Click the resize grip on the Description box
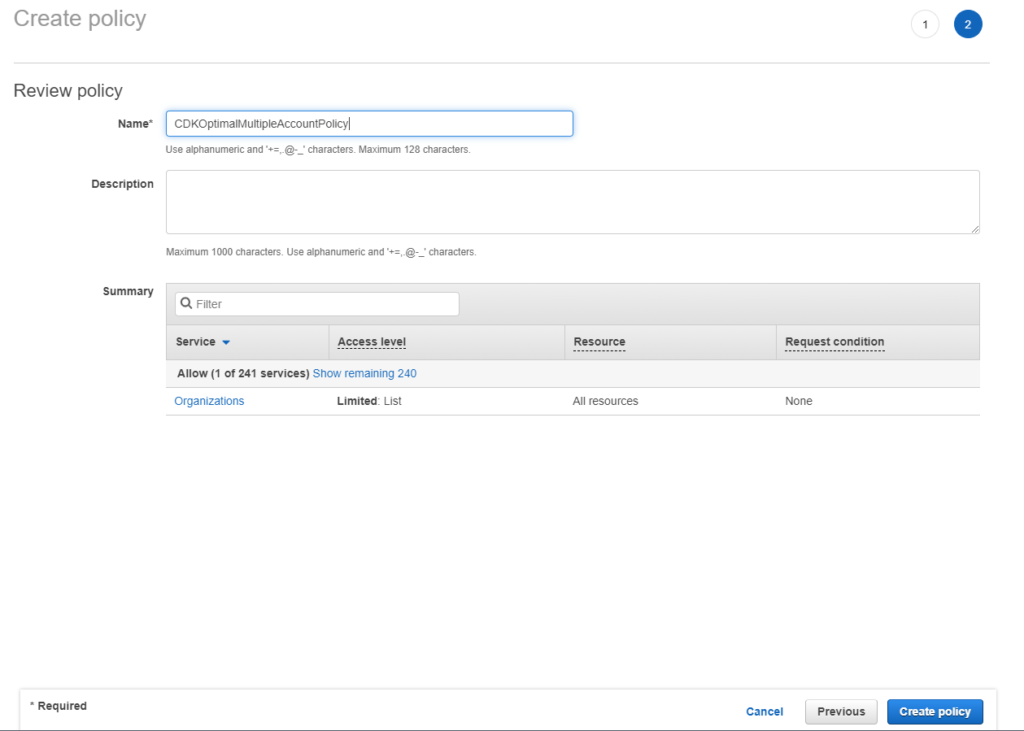 pyautogui.click(x=976, y=230)
